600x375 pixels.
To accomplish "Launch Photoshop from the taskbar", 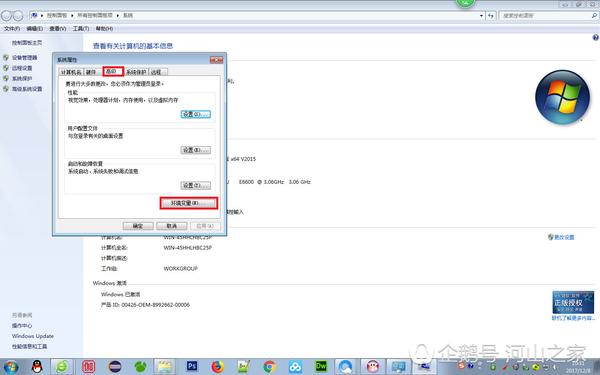I will click(x=192, y=367).
